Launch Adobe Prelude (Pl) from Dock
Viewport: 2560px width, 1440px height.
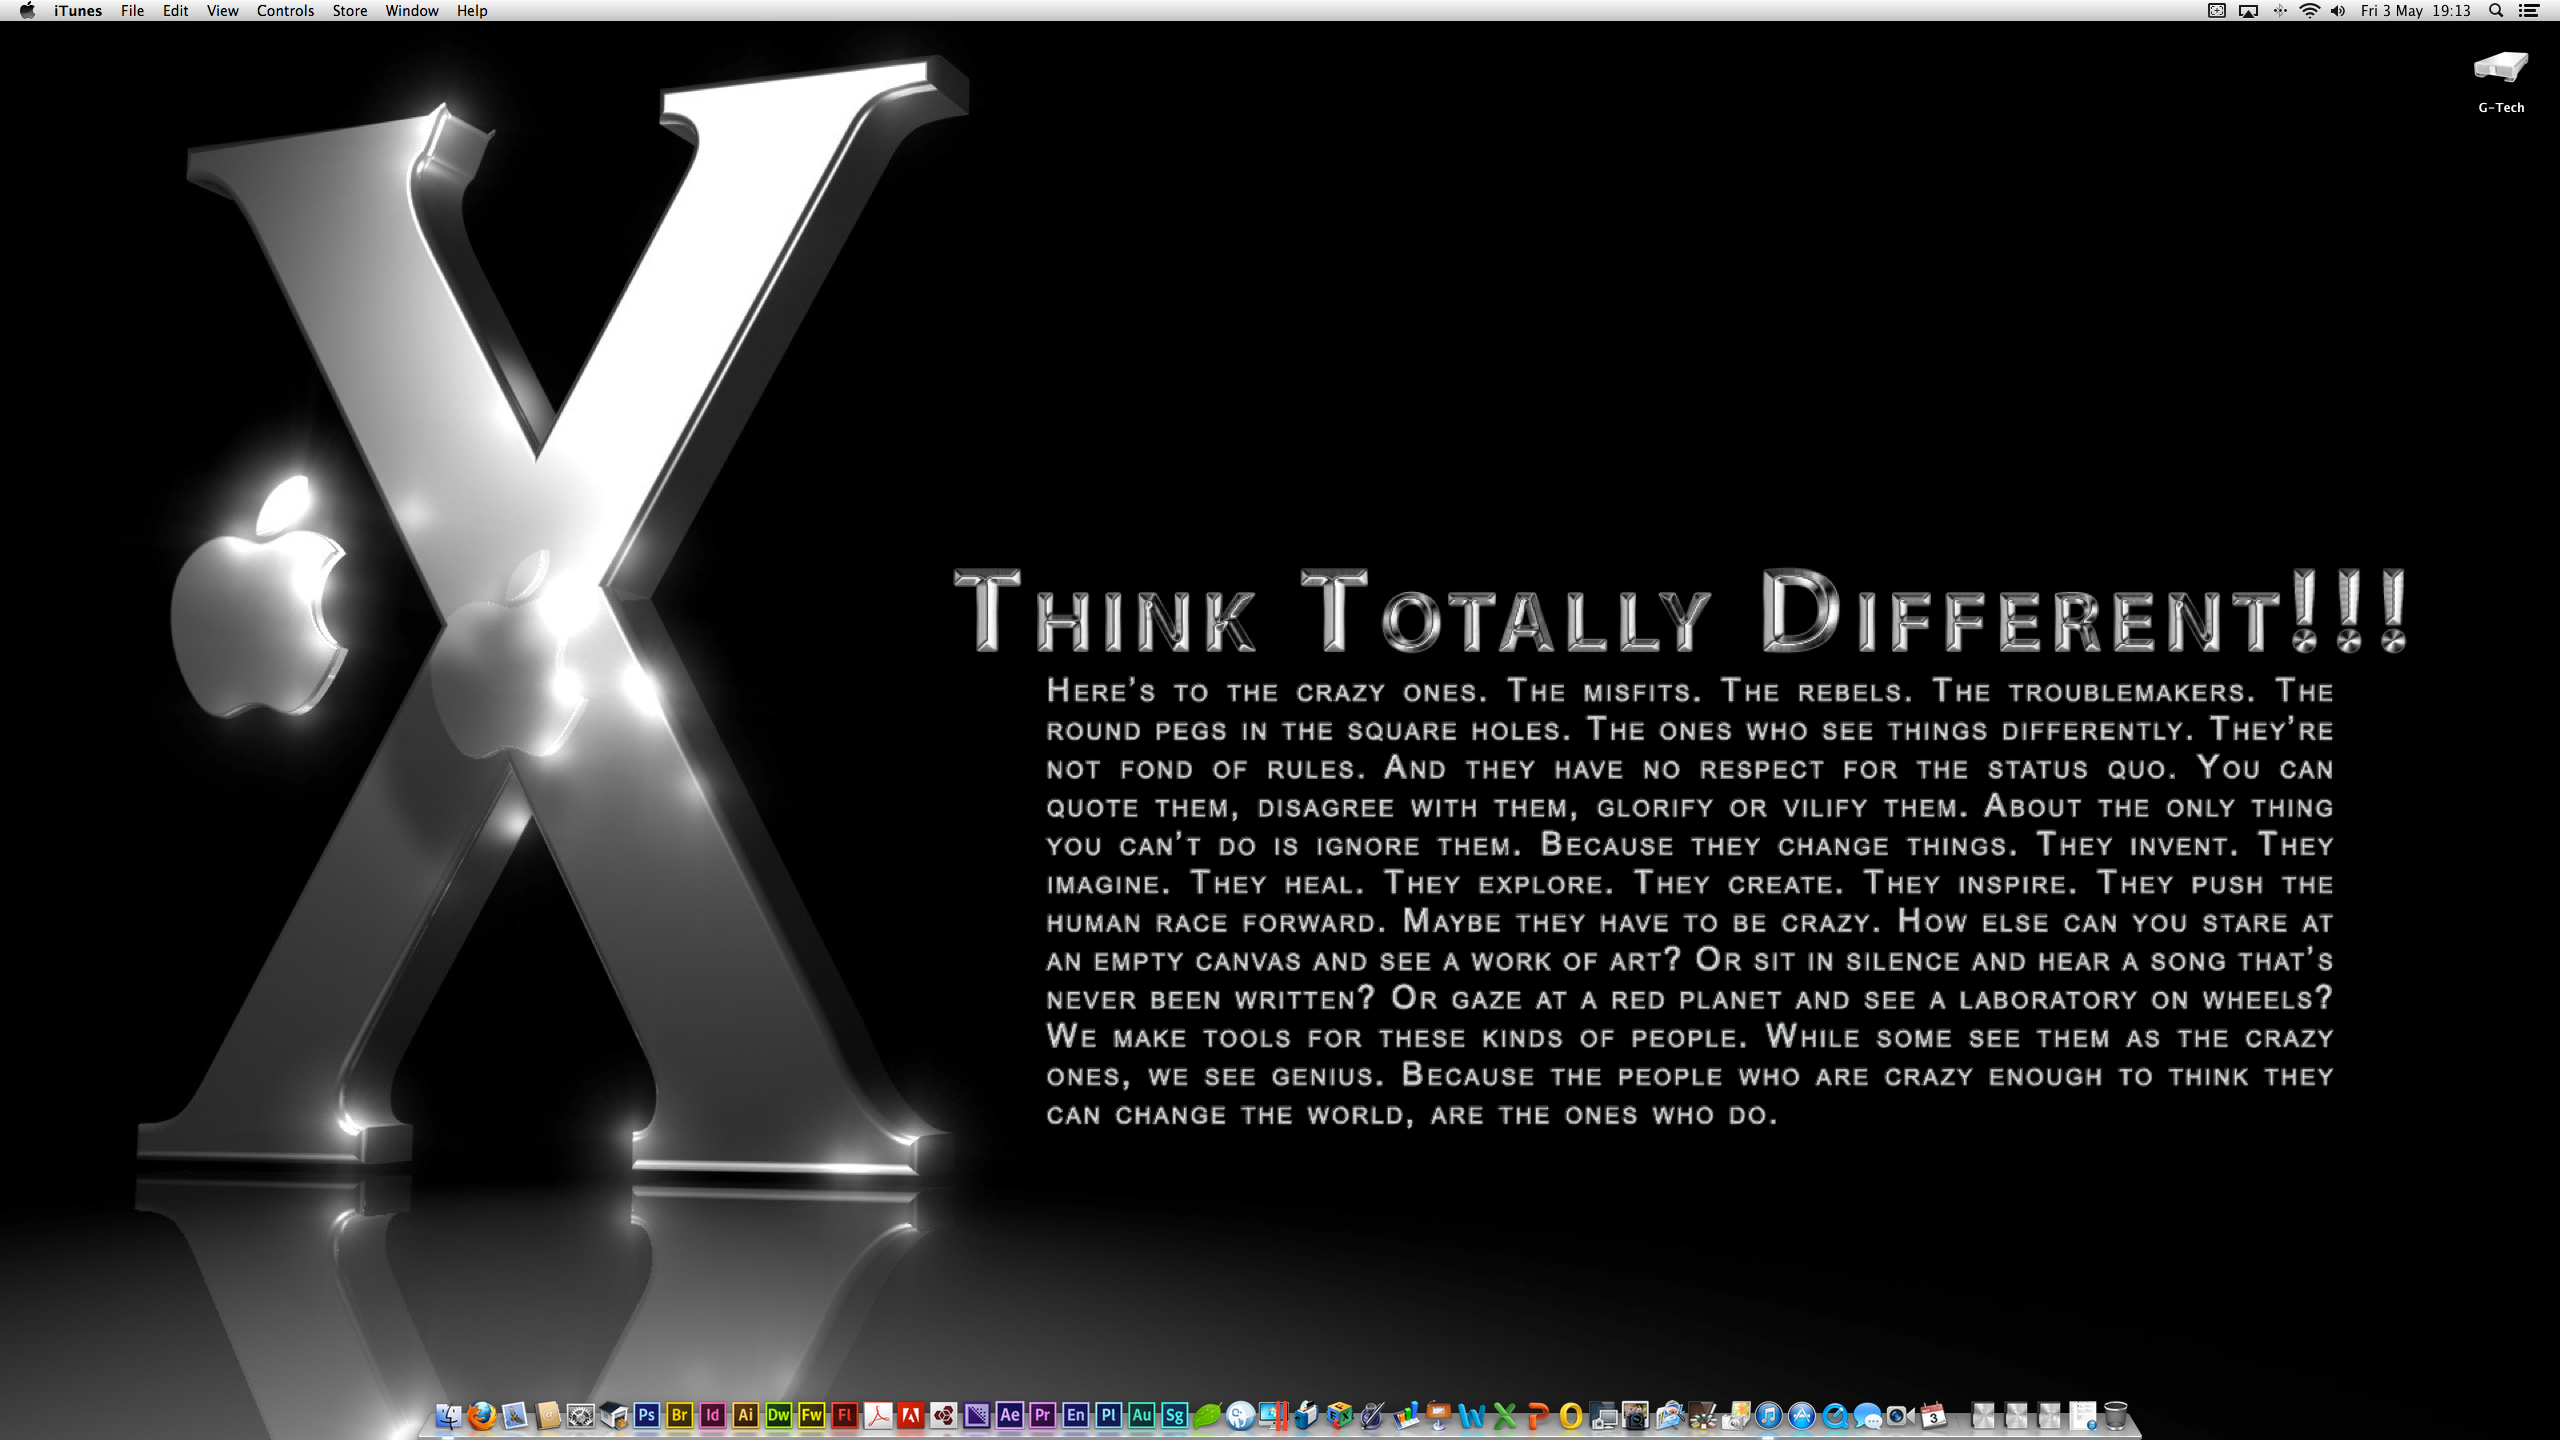[1108, 1415]
